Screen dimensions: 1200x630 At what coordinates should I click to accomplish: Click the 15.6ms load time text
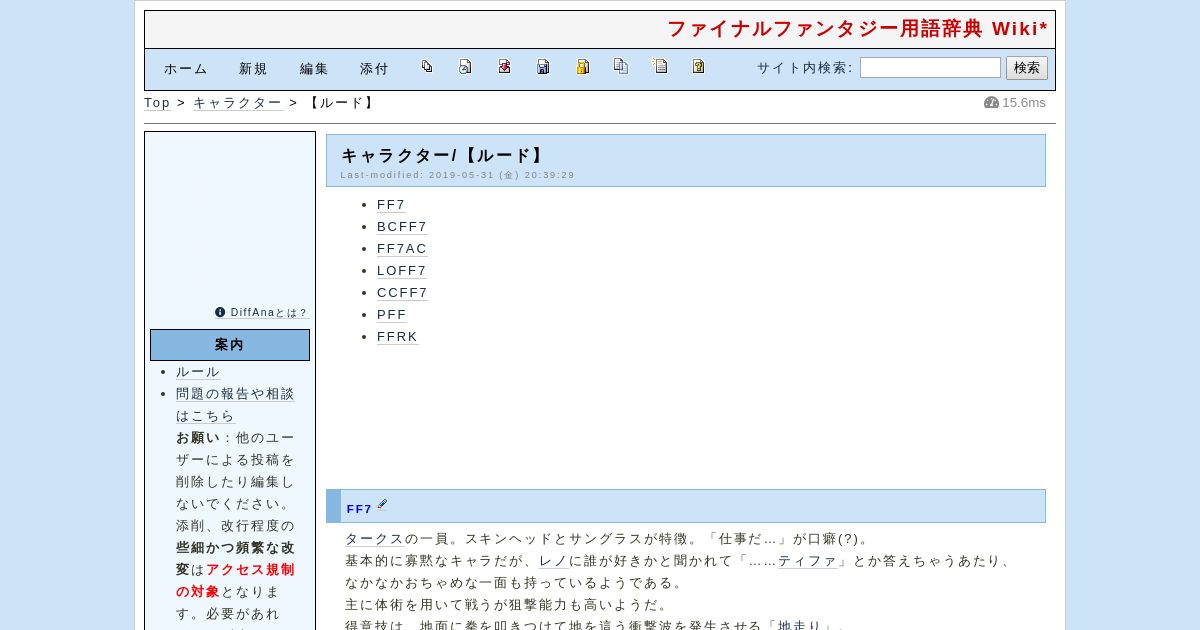pos(1024,103)
